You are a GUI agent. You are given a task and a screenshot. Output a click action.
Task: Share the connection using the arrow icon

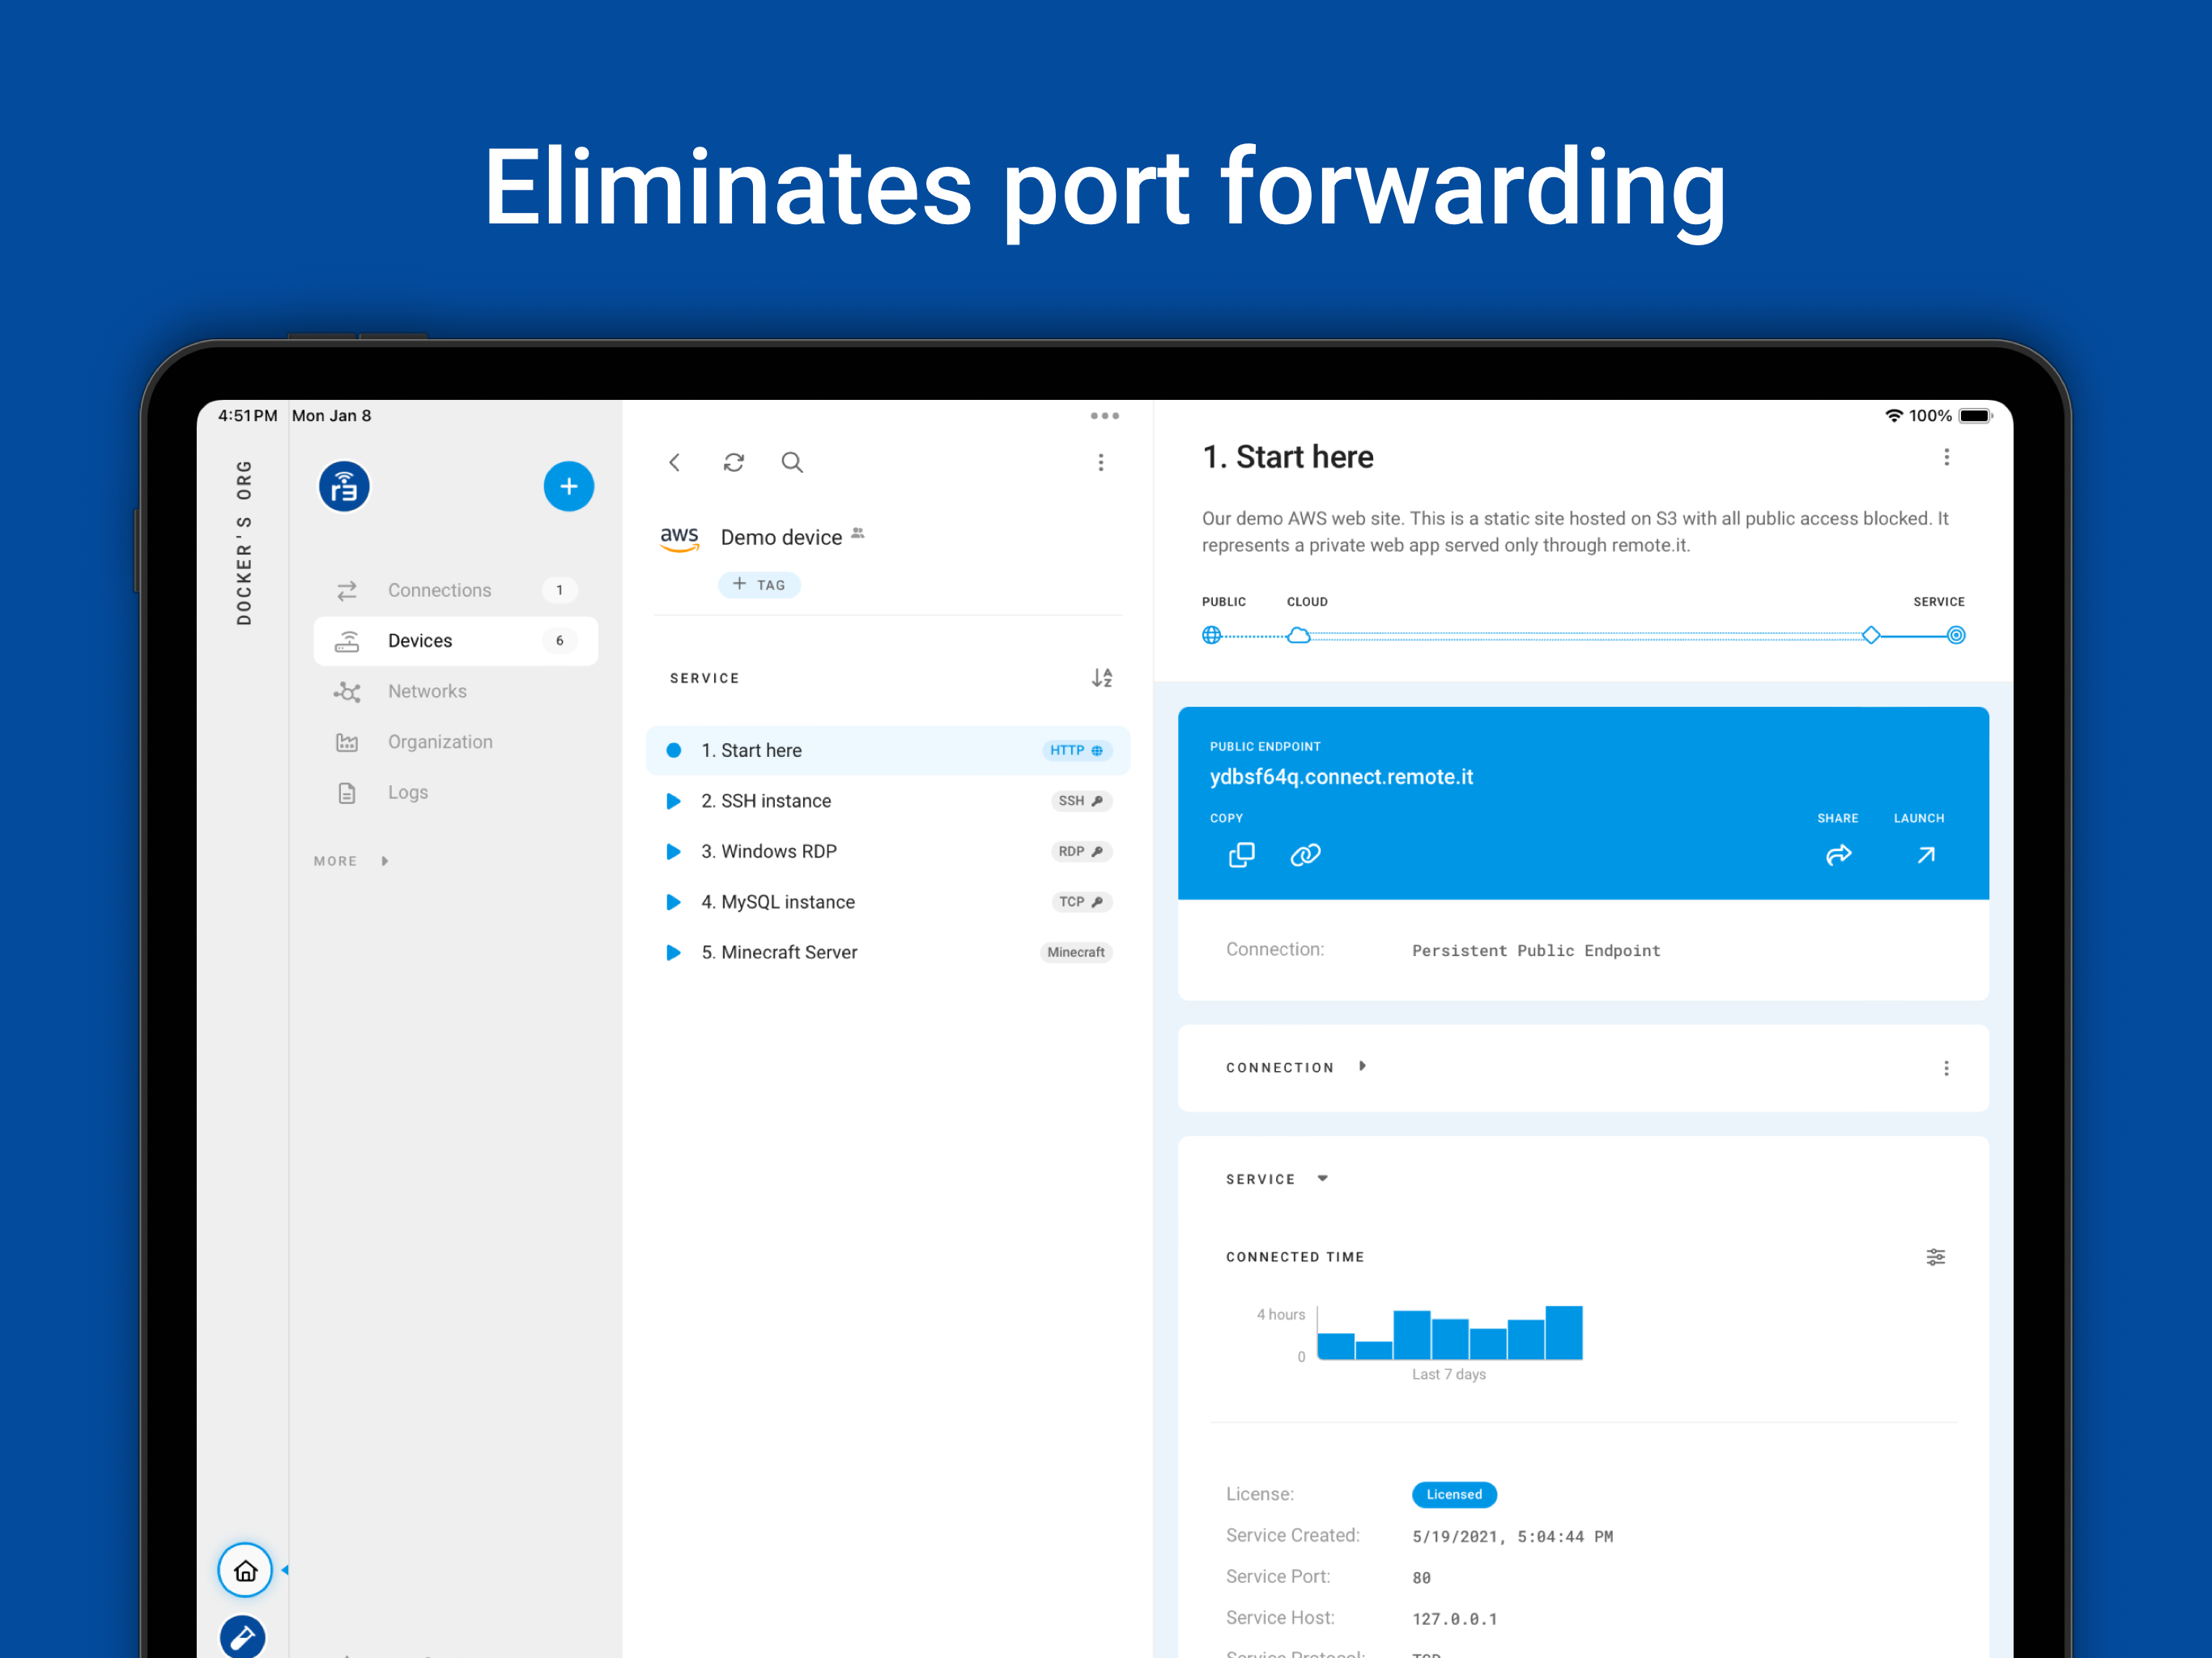click(1838, 855)
